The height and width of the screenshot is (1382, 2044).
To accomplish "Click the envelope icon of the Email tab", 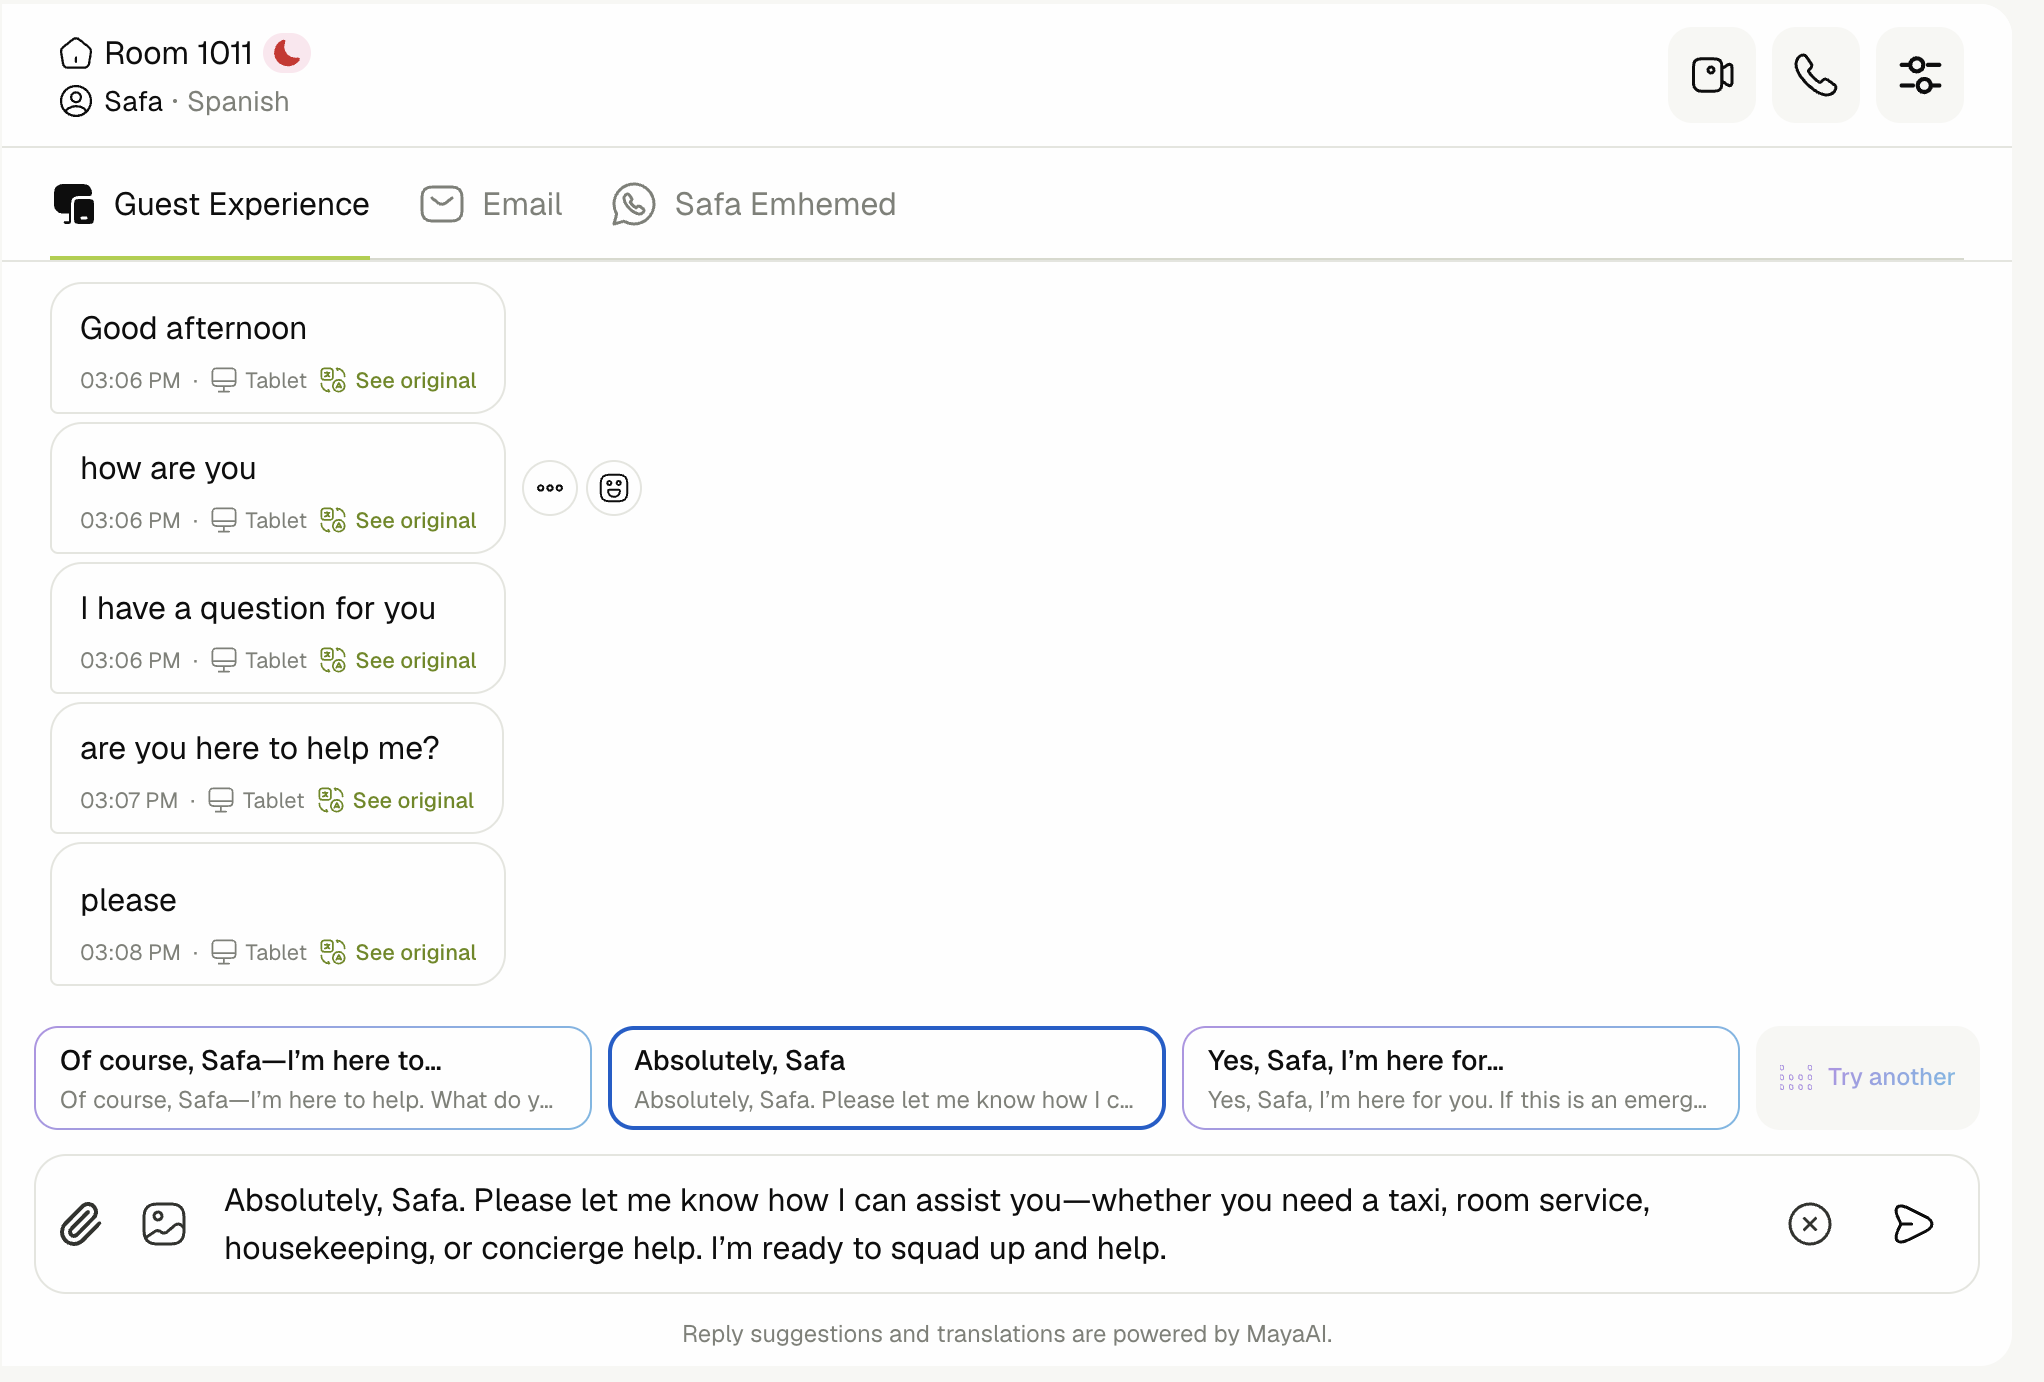I will [x=442, y=204].
